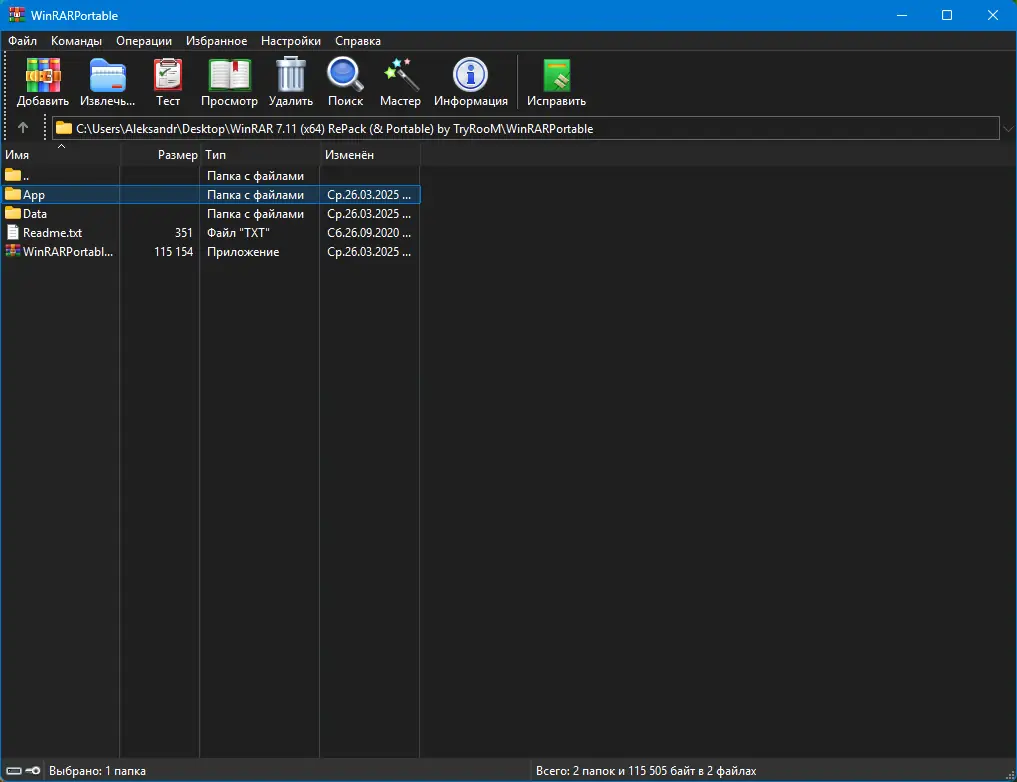Click the window resize grip corner

coord(1010,775)
